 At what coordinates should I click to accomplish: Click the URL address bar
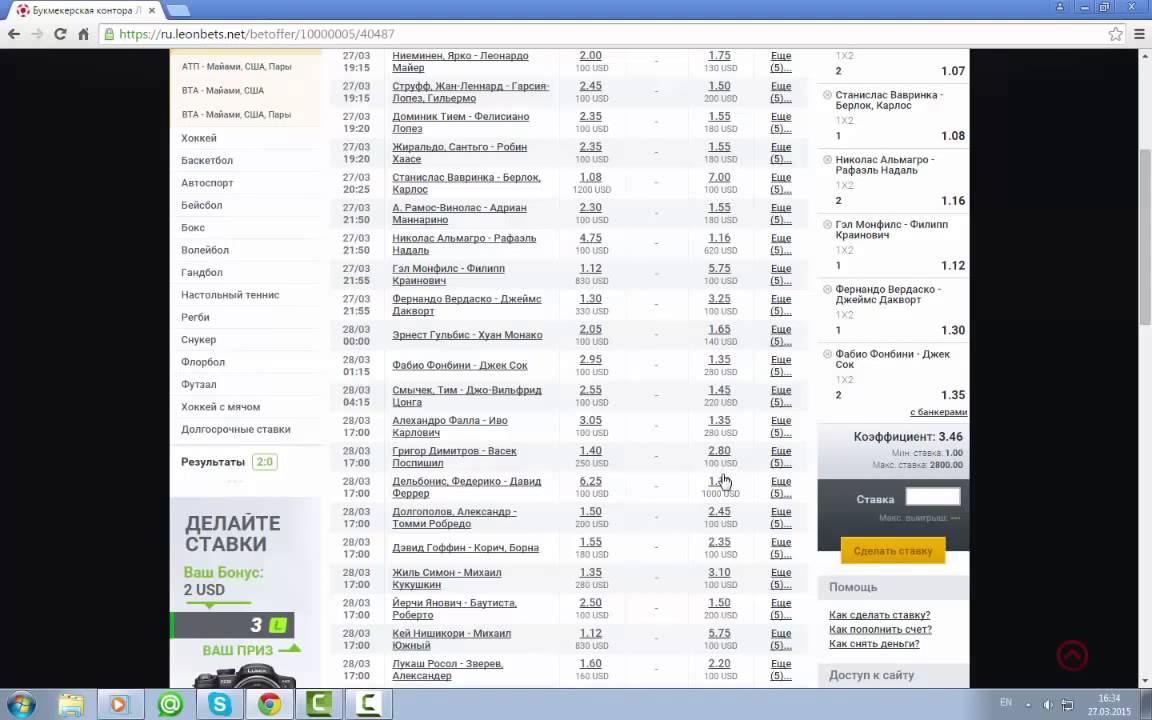602,34
